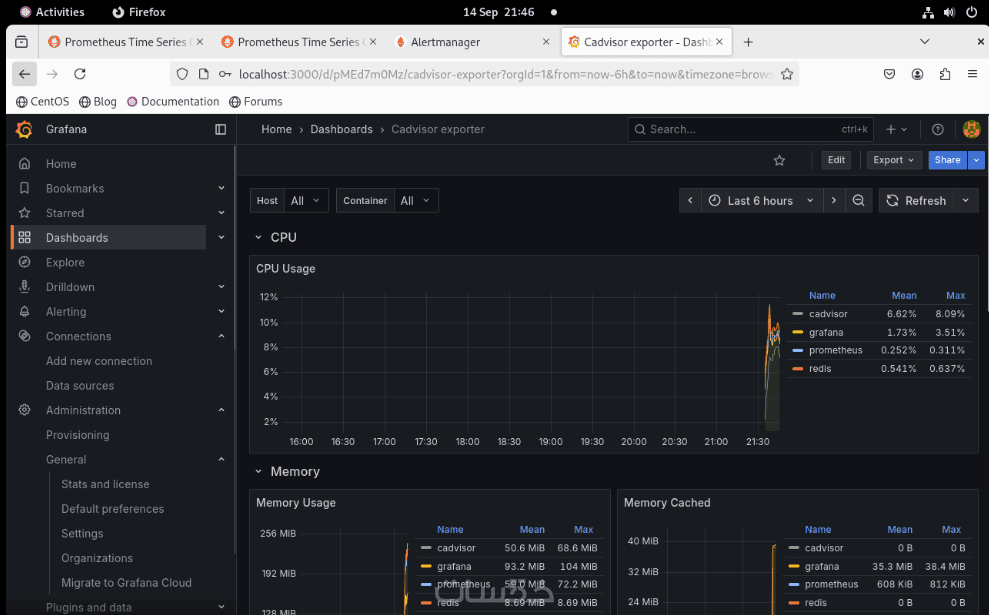Toggle cadvisor series in CPU Usage legend

pos(828,313)
